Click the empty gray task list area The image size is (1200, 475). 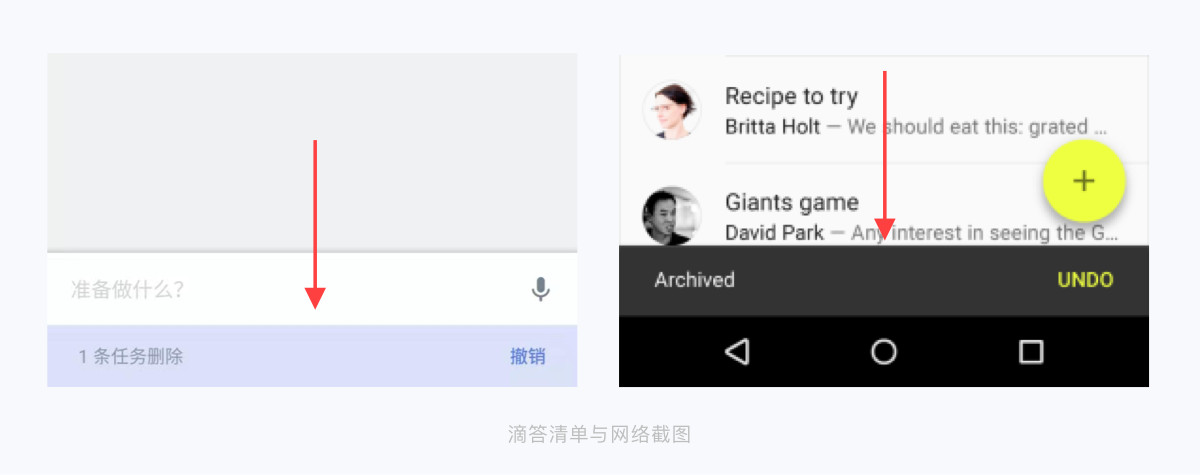pyautogui.click(x=312, y=152)
